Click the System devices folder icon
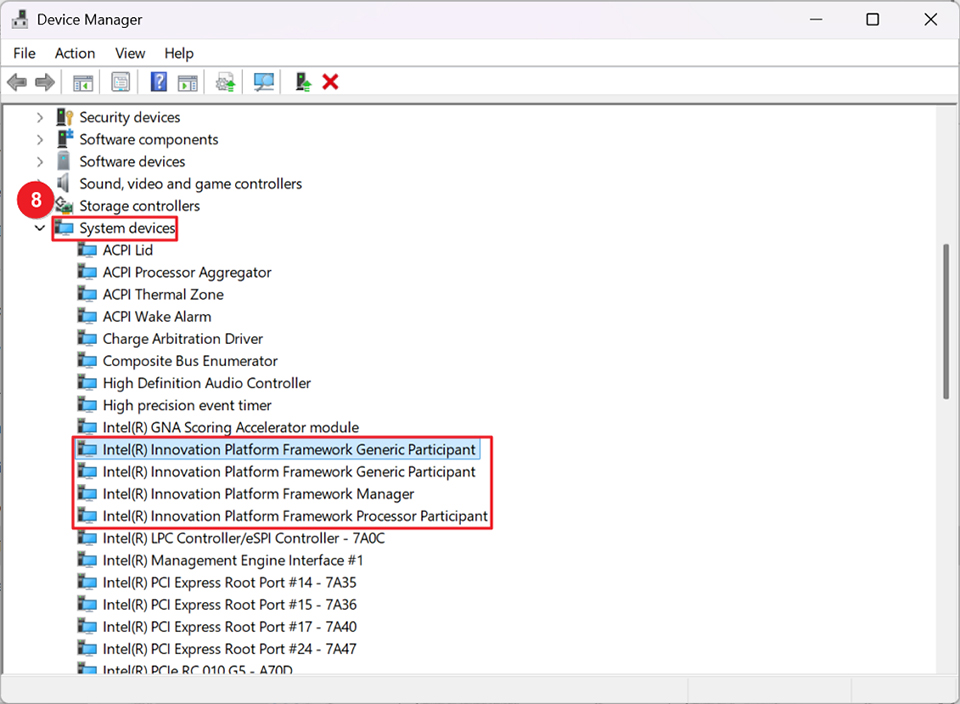This screenshot has height=704, width=960. coord(64,228)
